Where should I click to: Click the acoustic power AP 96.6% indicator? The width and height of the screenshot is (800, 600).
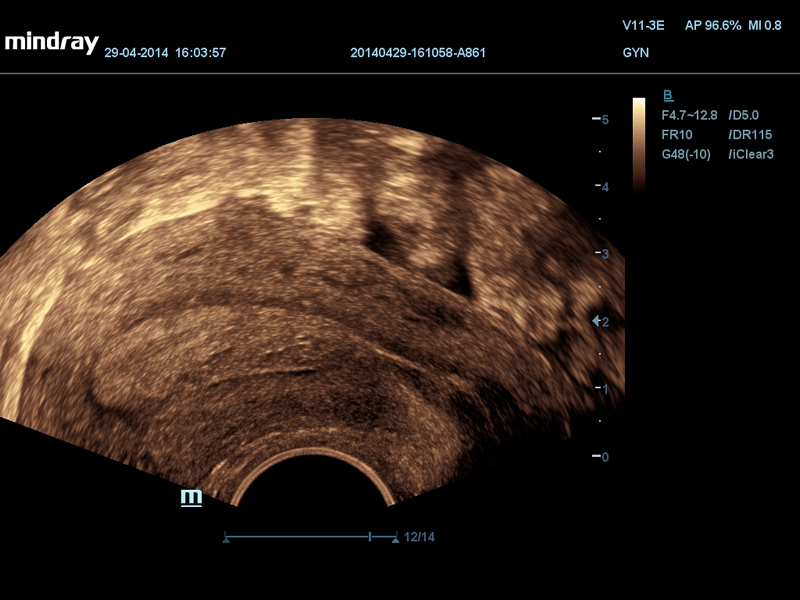tap(713, 26)
